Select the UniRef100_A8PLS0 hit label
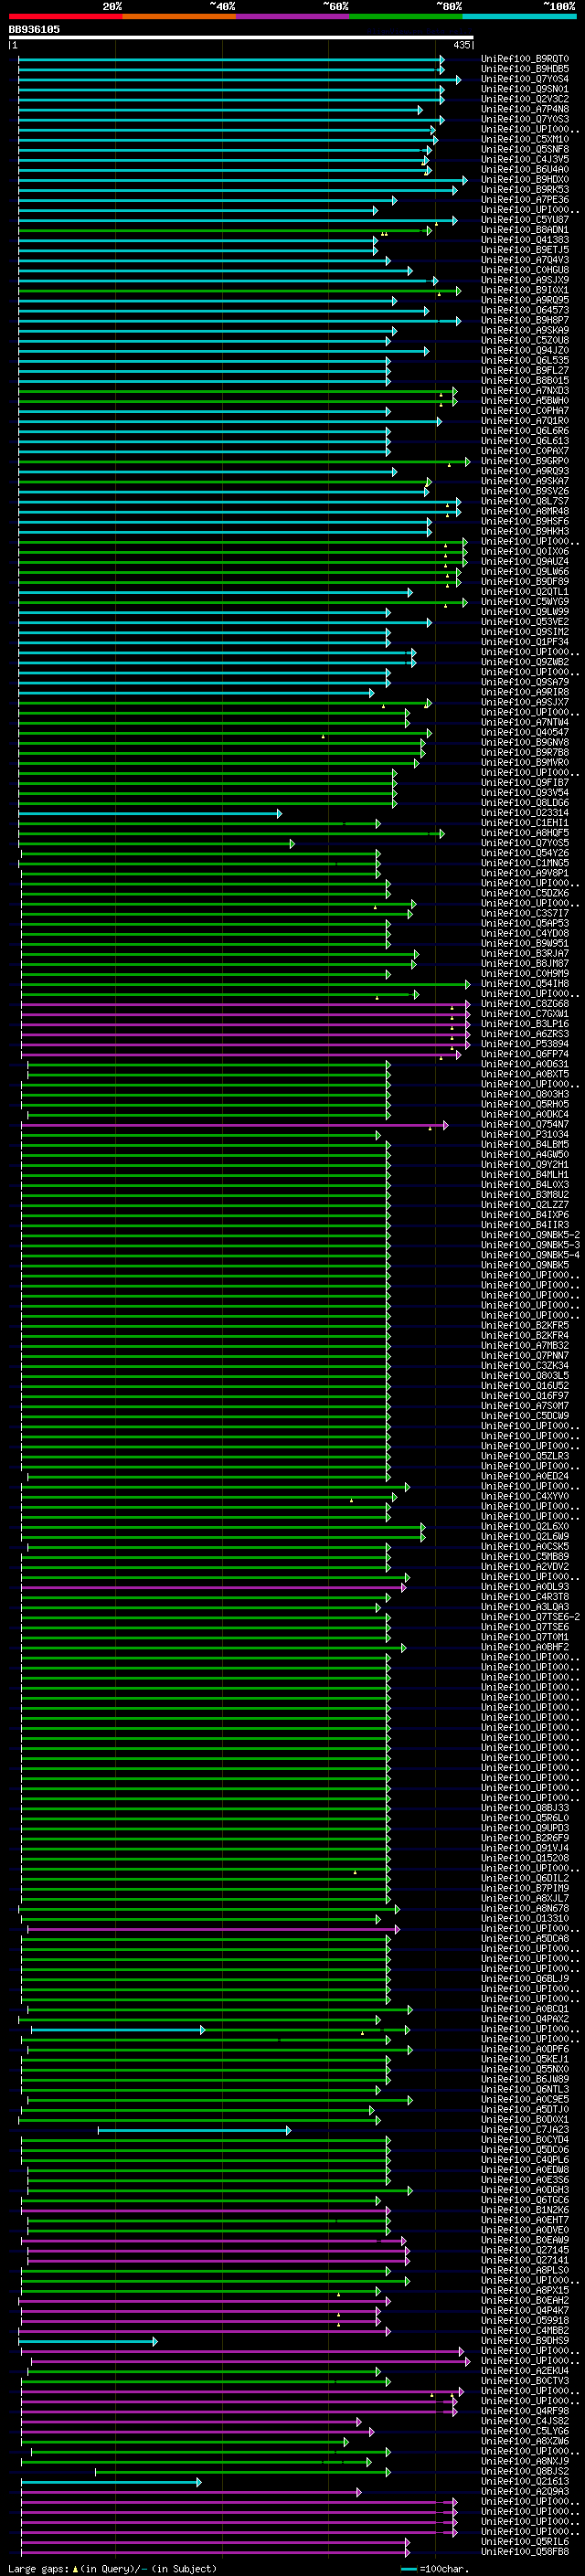 (525, 2270)
